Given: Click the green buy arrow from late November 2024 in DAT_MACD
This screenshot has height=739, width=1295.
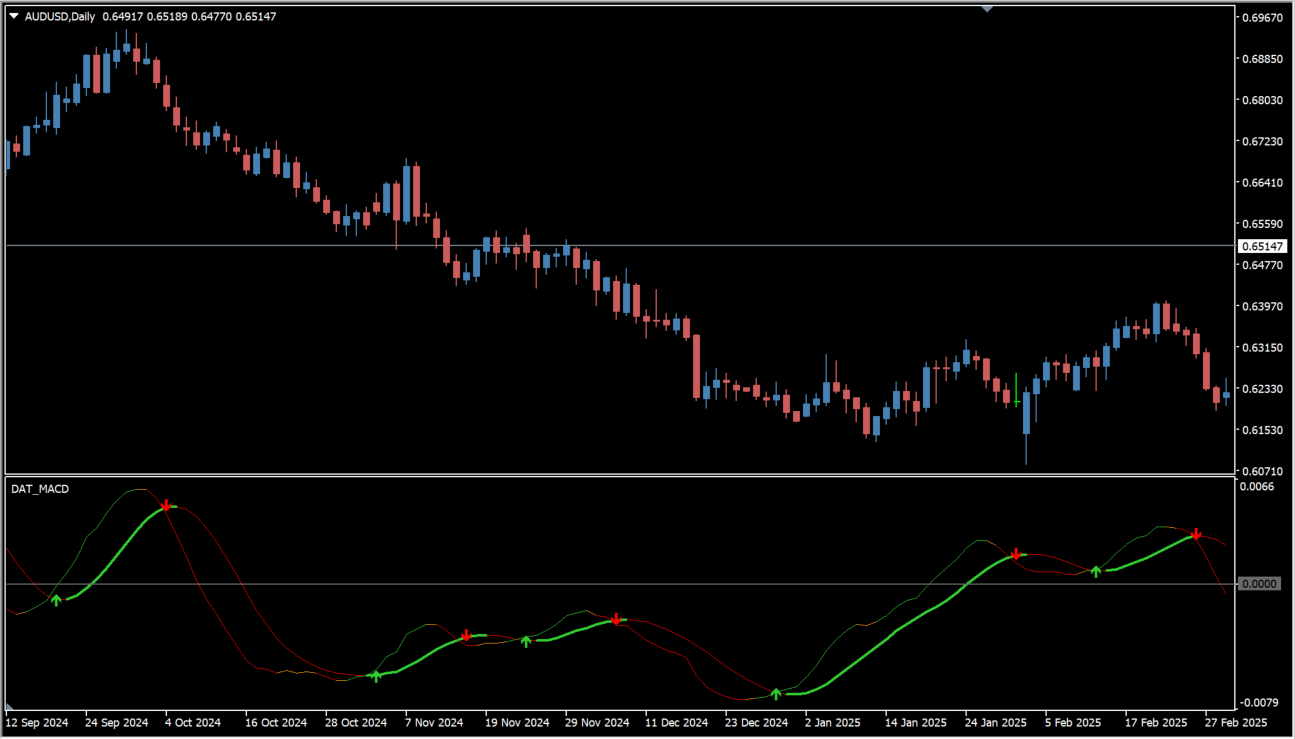Looking at the screenshot, I should pyautogui.click(x=526, y=641).
